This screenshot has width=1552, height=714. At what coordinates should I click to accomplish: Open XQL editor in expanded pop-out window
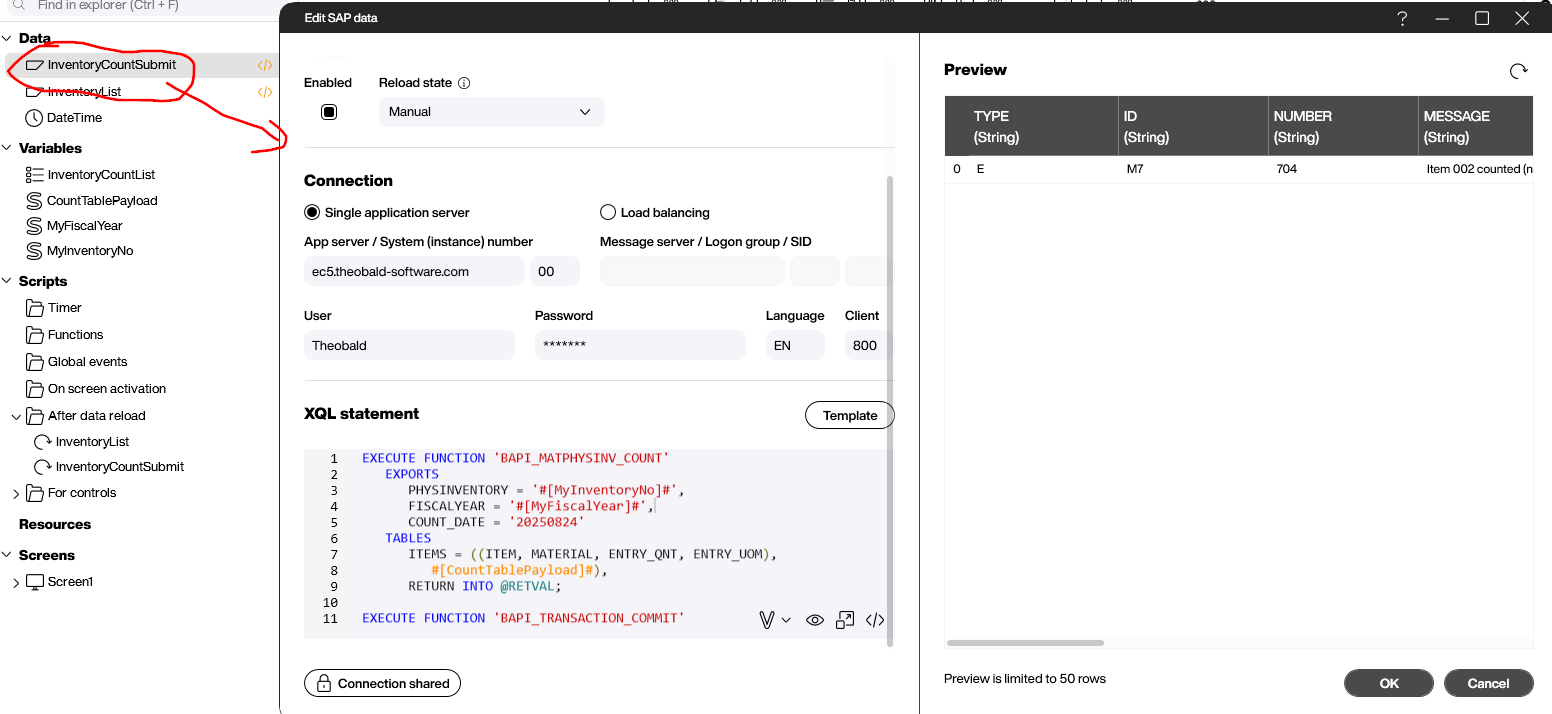pyautogui.click(x=845, y=620)
